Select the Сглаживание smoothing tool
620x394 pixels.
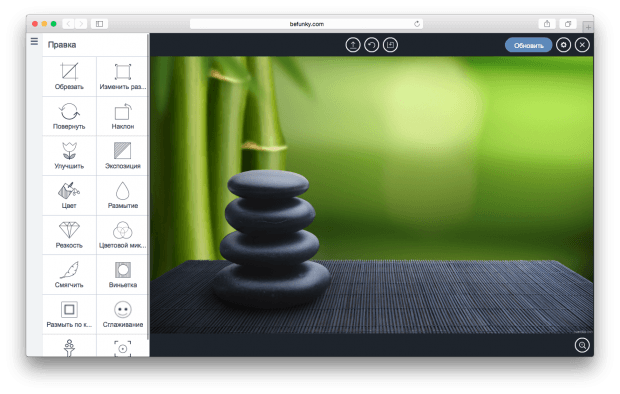[x=123, y=314]
